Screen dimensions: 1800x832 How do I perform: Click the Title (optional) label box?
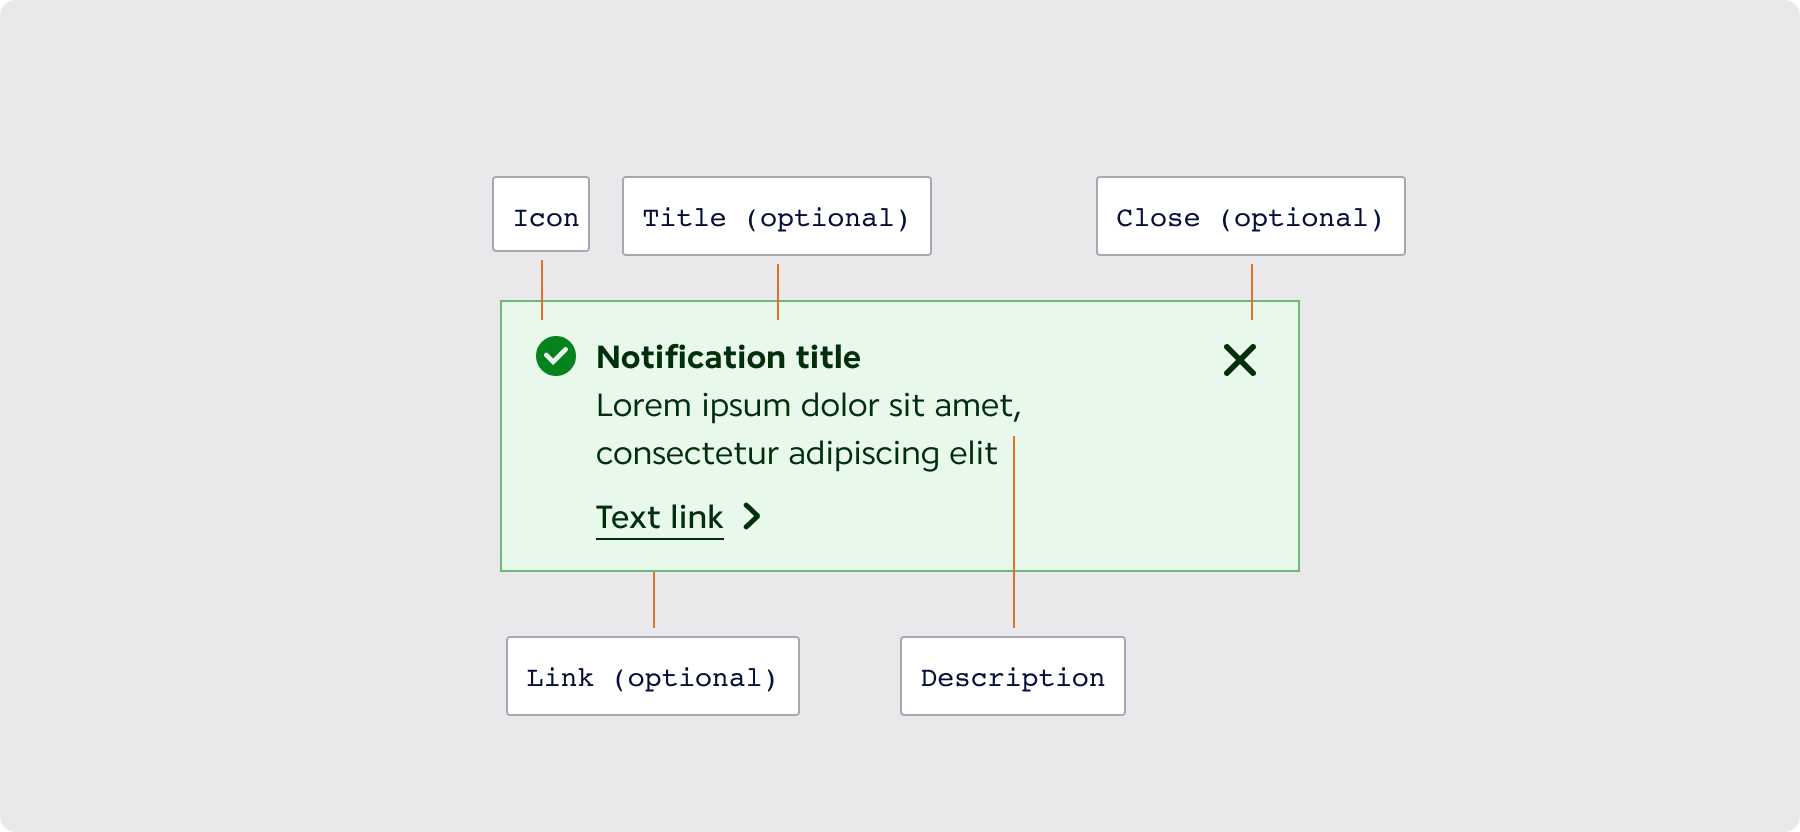click(777, 216)
